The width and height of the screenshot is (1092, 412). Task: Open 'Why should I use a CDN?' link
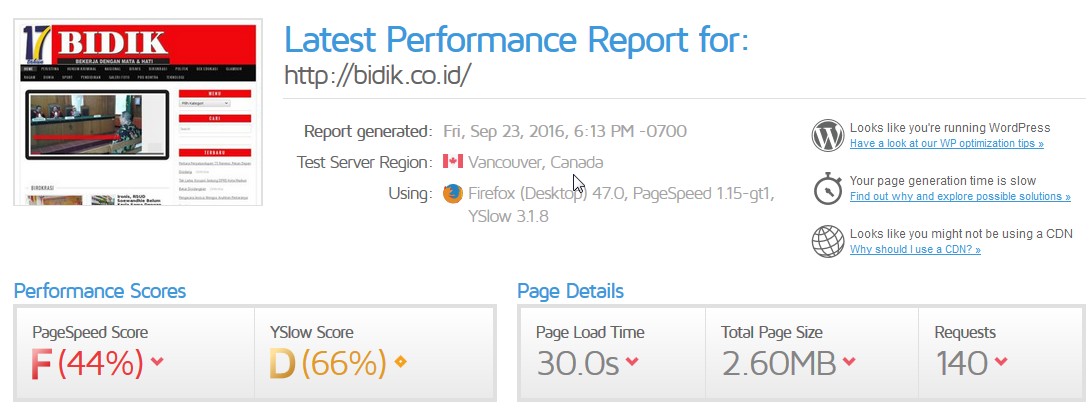915,249
